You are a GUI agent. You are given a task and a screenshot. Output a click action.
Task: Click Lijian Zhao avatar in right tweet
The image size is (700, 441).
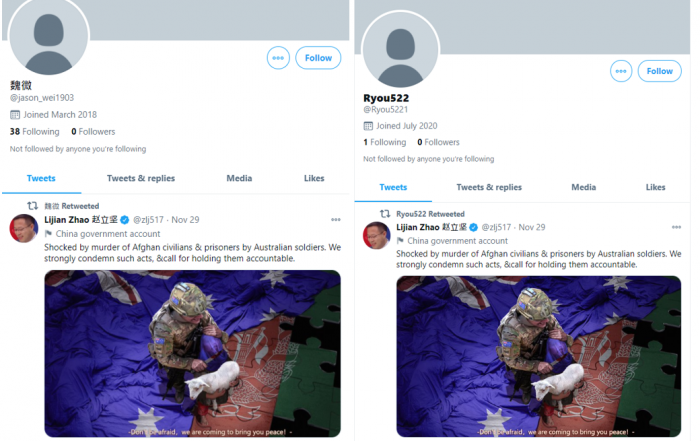click(x=376, y=235)
